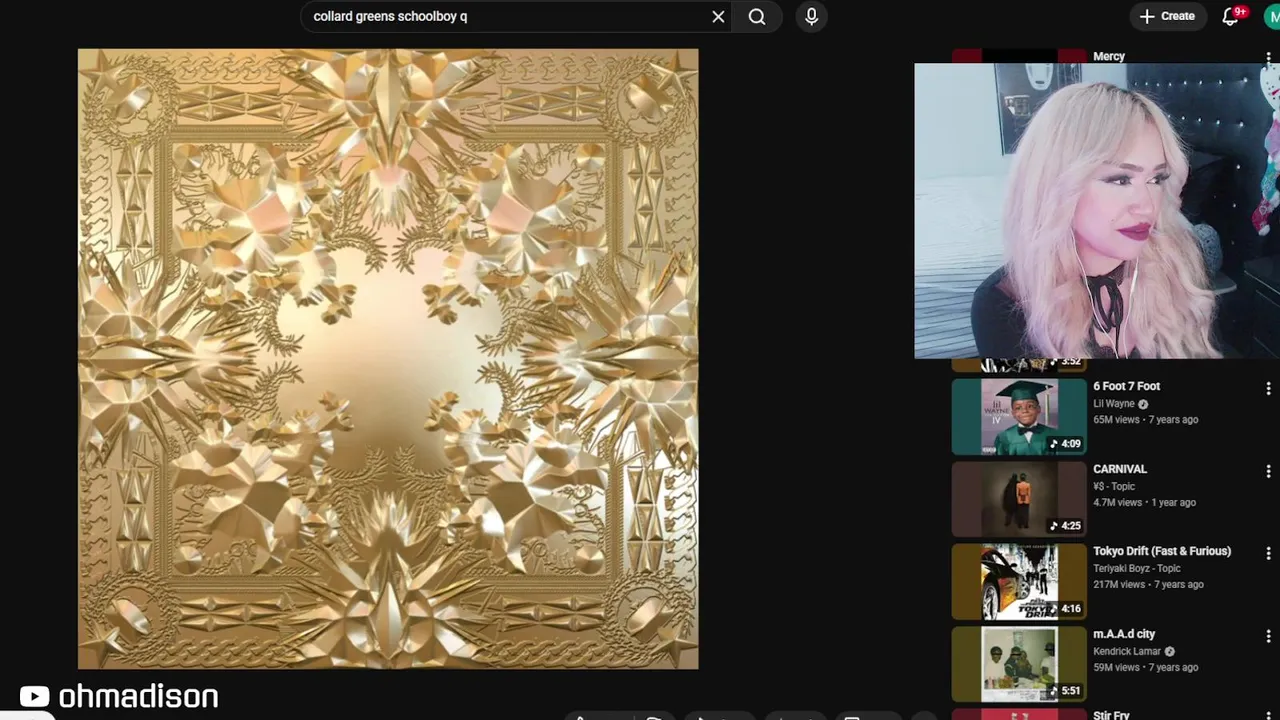Click the '65M views · 7 years ago' text

tap(1145, 420)
